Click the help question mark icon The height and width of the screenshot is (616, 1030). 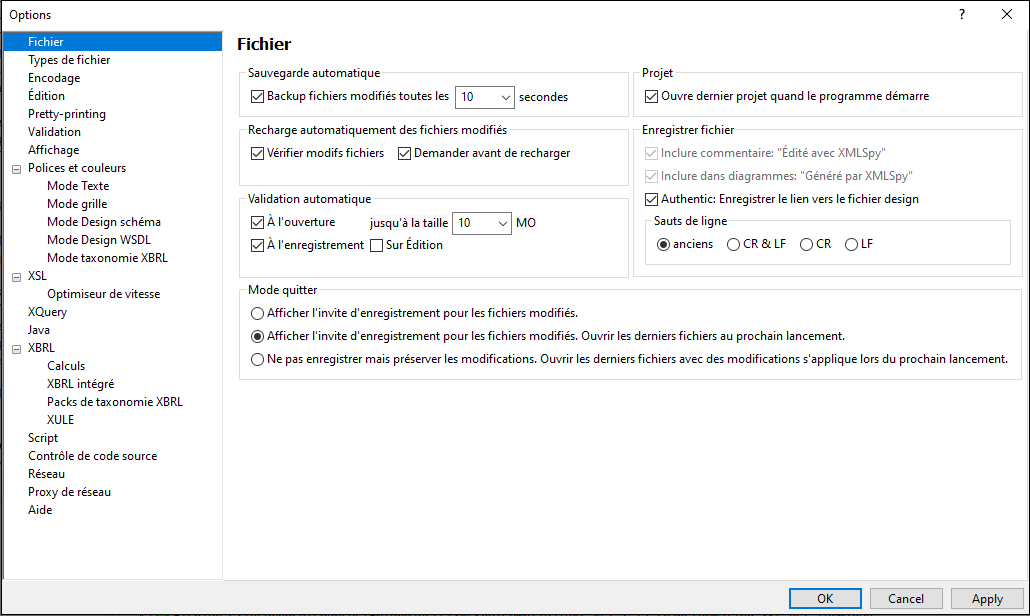coord(961,14)
